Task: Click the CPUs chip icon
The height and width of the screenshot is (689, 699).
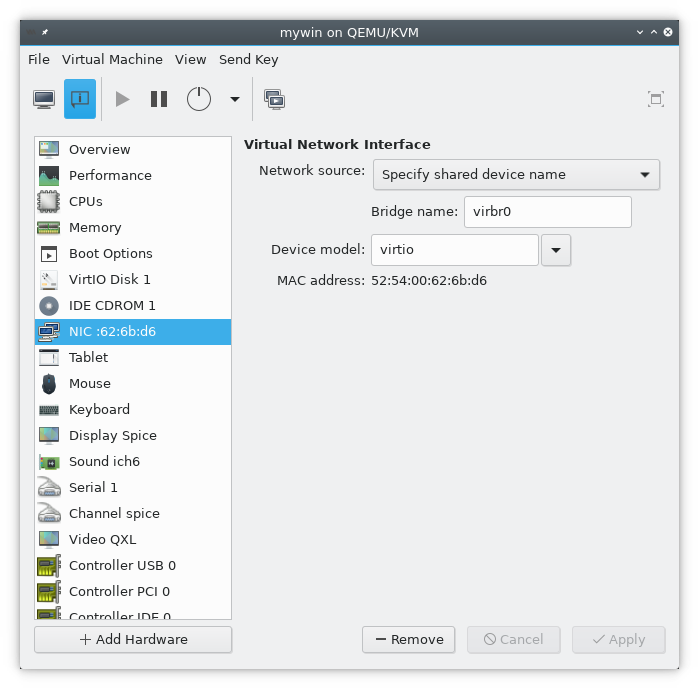Action: 49,201
